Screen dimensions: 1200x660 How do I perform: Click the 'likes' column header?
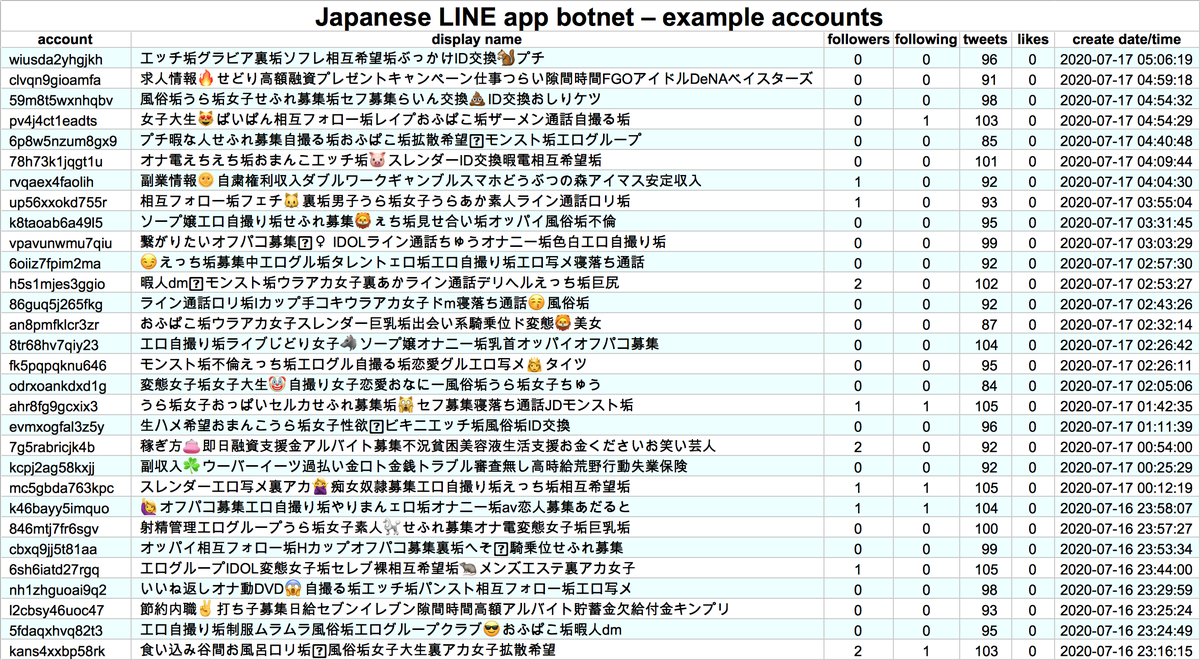(x=1032, y=39)
